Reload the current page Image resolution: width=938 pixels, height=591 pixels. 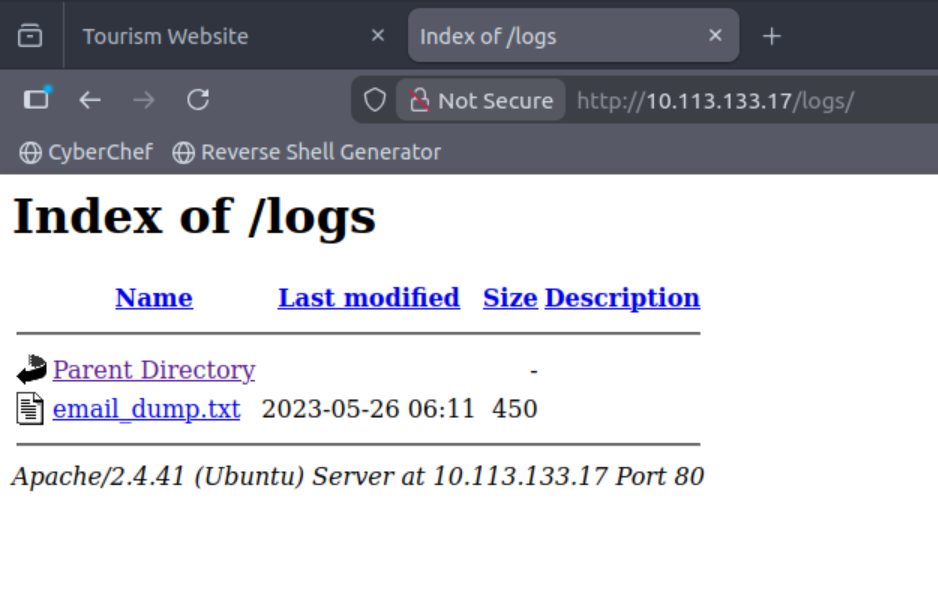click(198, 100)
